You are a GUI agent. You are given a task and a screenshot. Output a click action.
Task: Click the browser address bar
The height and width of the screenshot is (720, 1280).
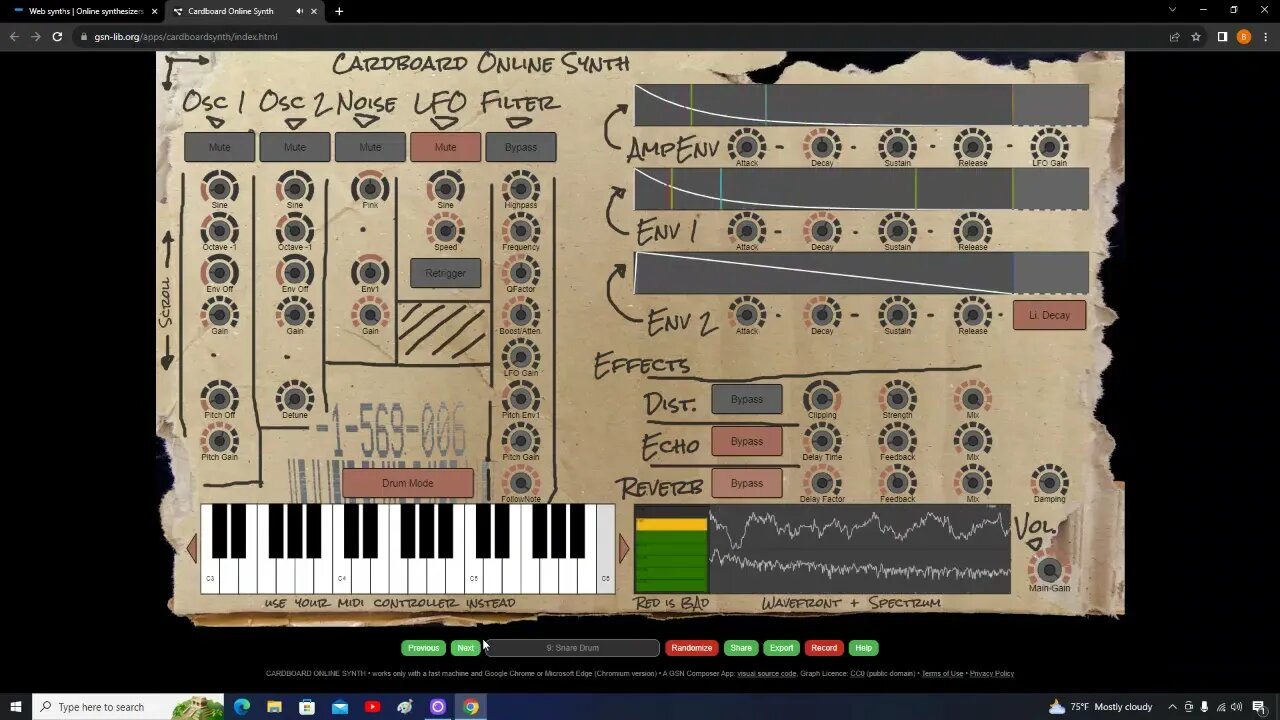620,37
